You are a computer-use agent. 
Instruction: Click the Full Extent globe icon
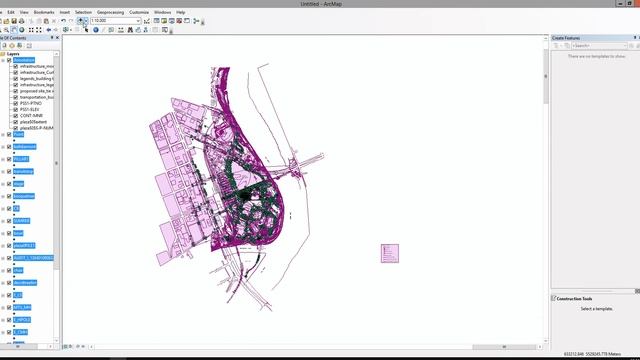(22, 30)
